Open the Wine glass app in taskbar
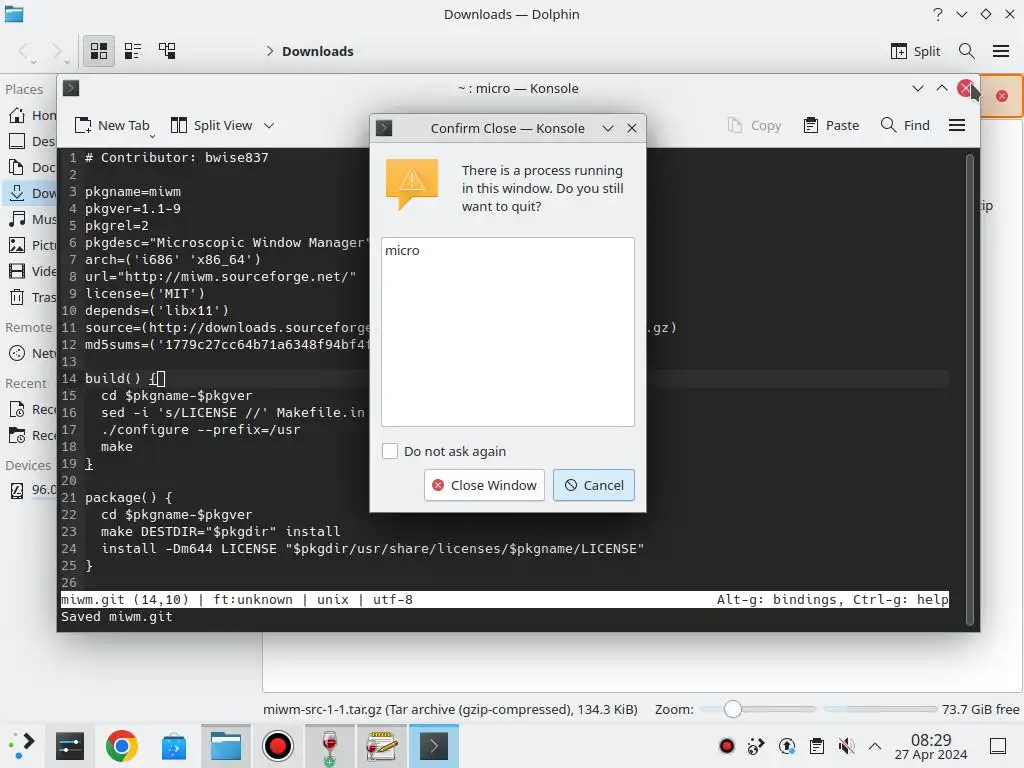This screenshot has width=1024, height=768. [330, 746]
